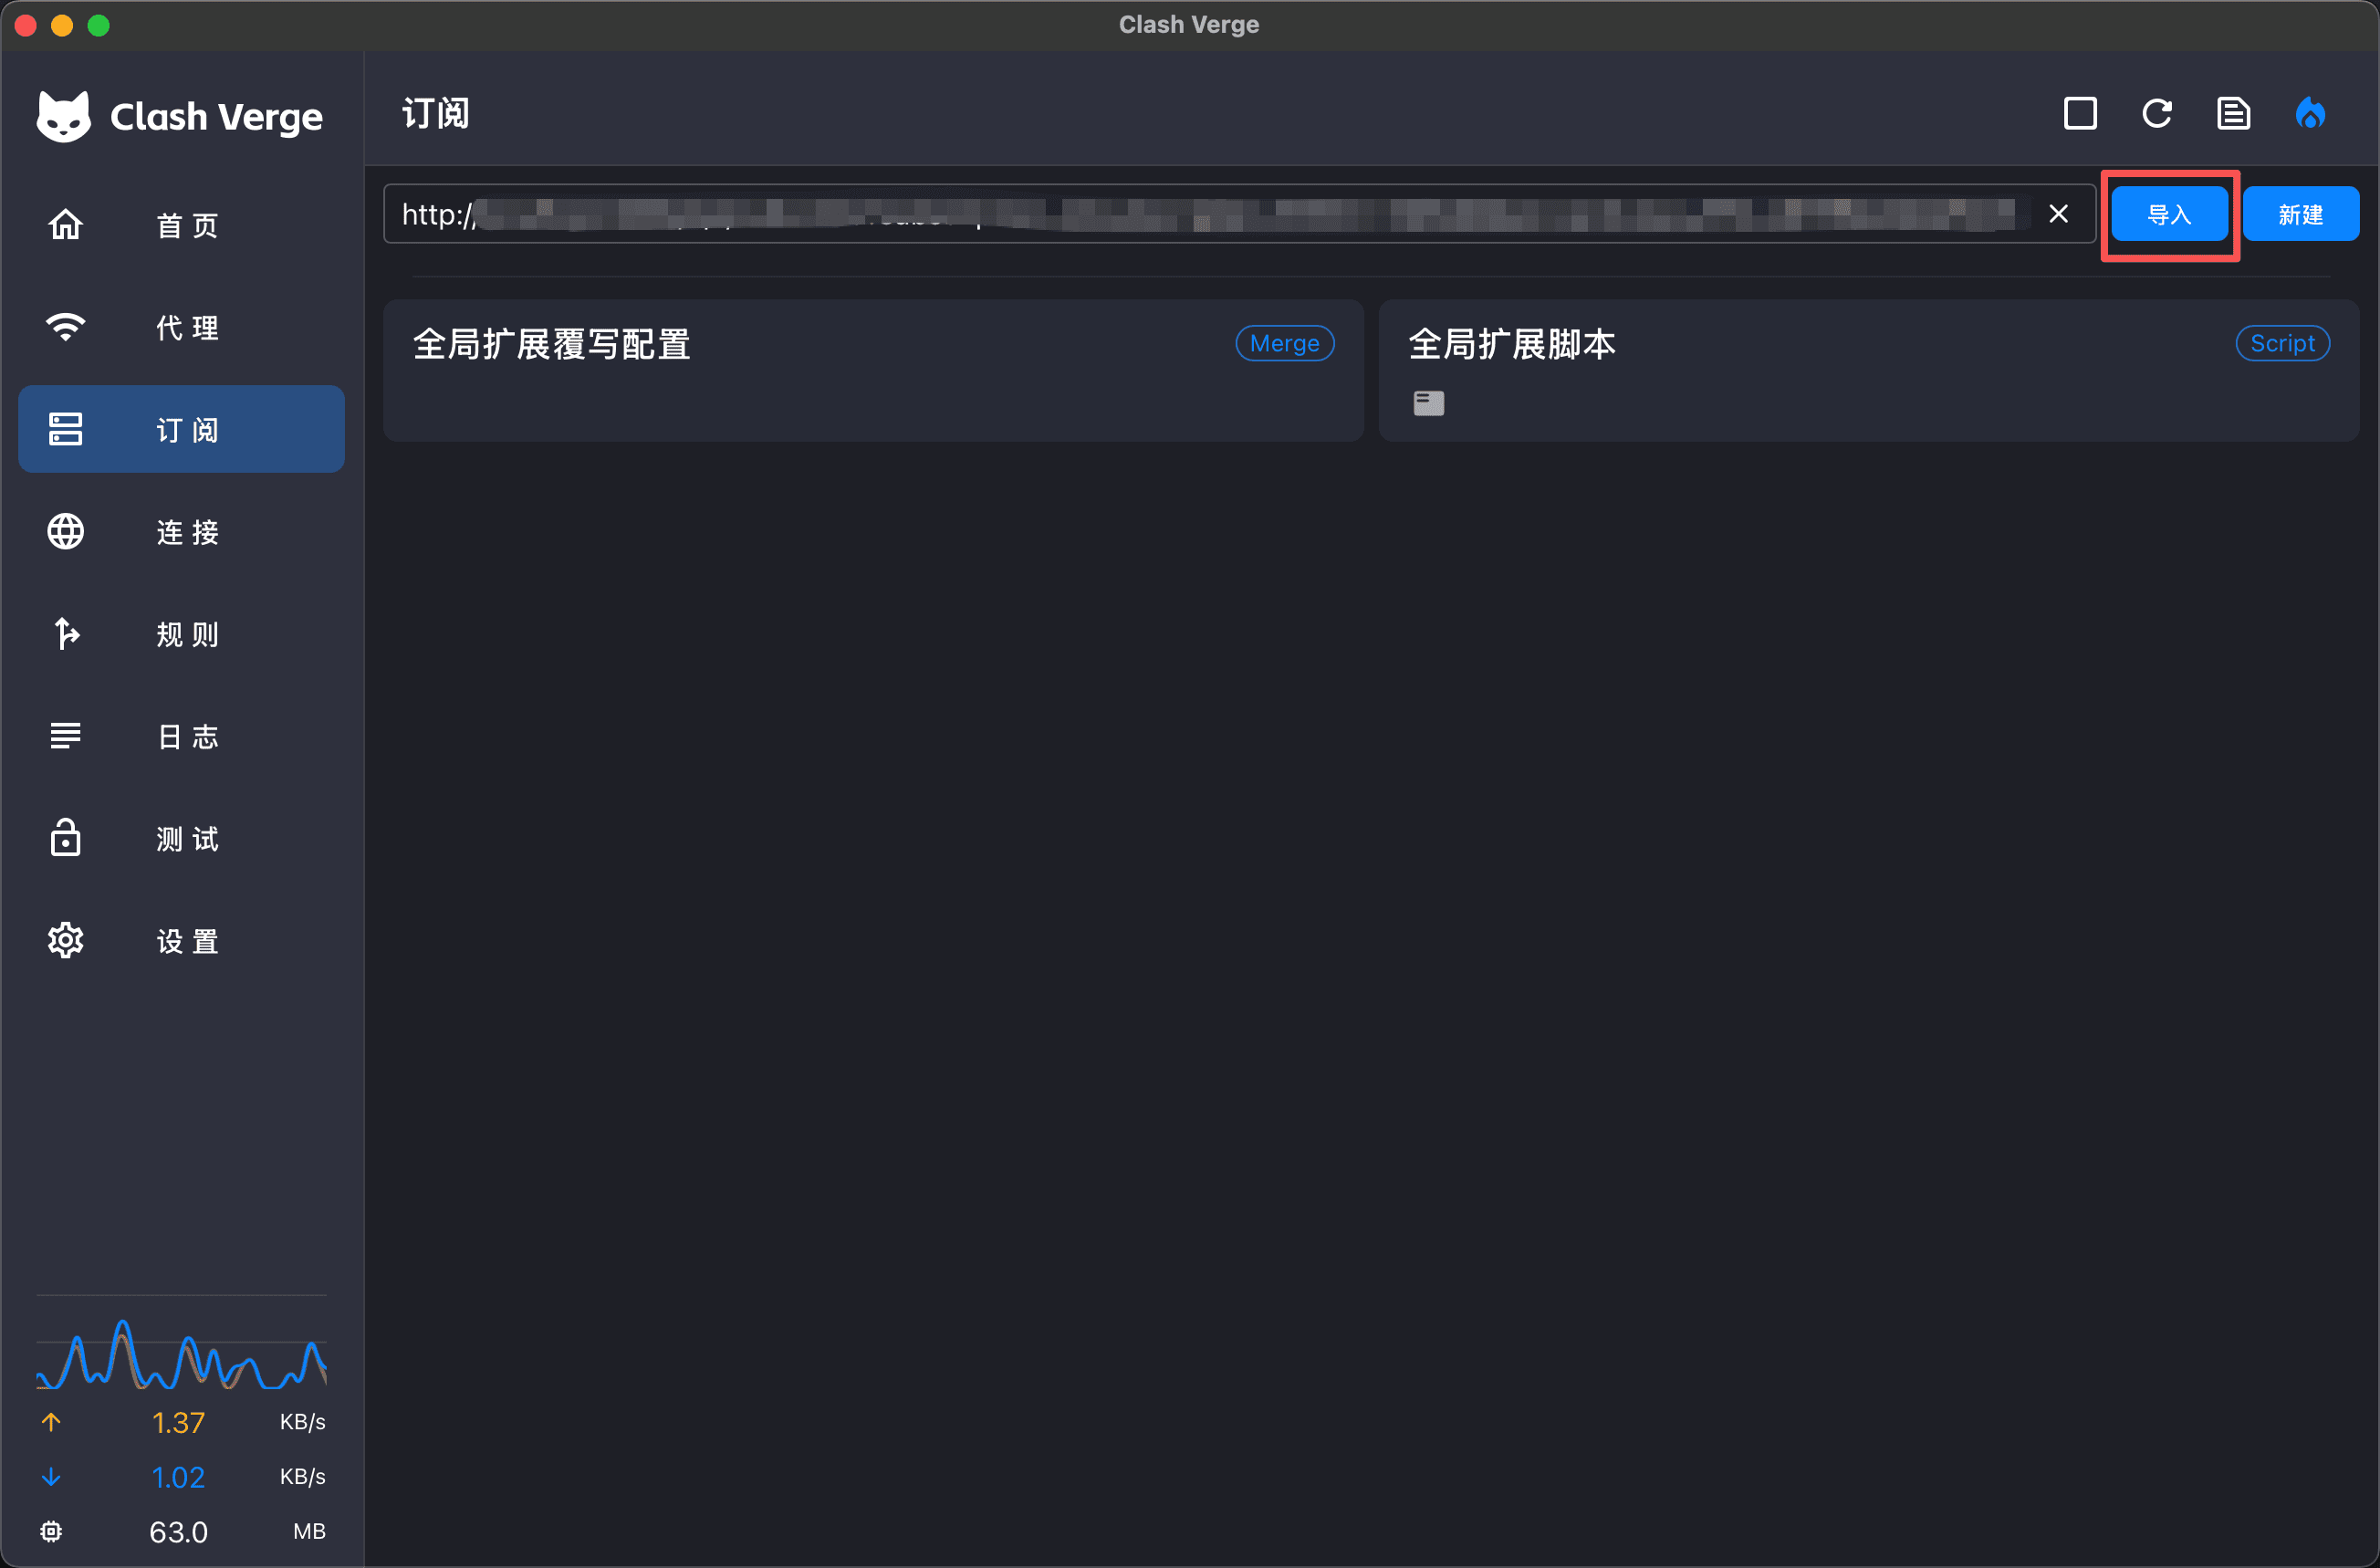The width and height of the screenshot is (2380, 1568).
Task: Click the branching arrow icon for 规则
Action: tap(66, 634)
